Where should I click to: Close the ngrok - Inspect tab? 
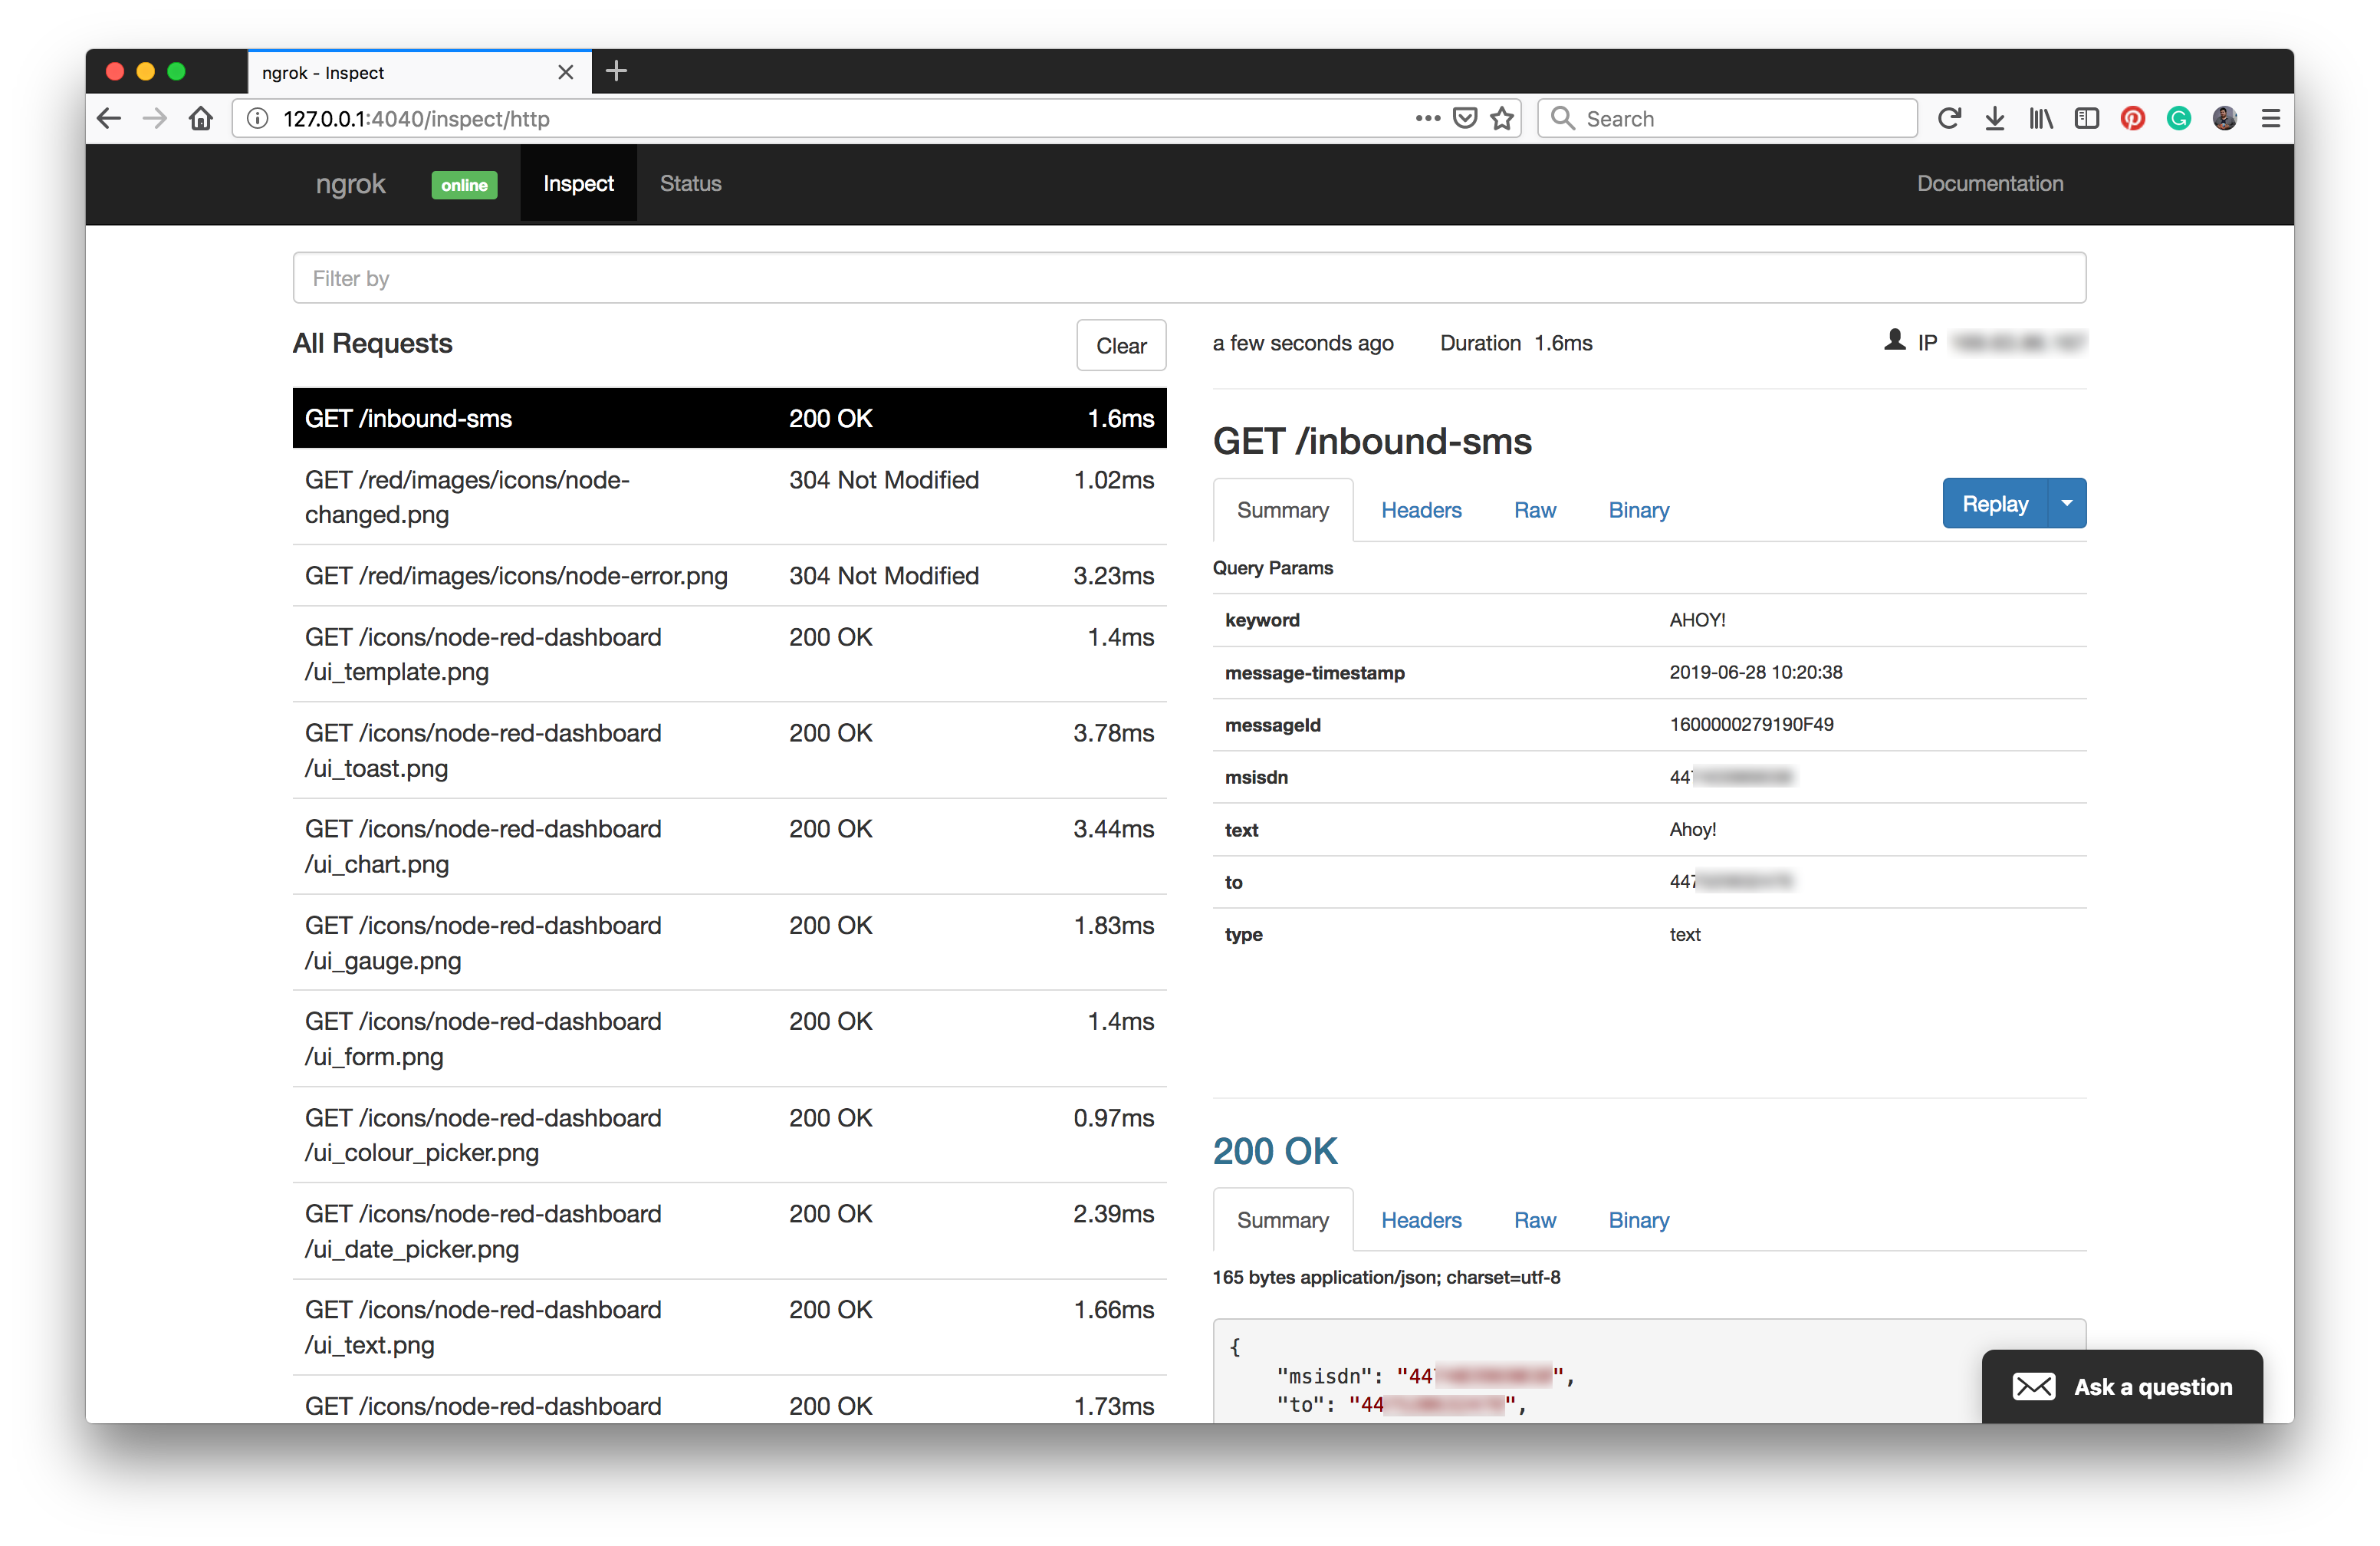566,73
